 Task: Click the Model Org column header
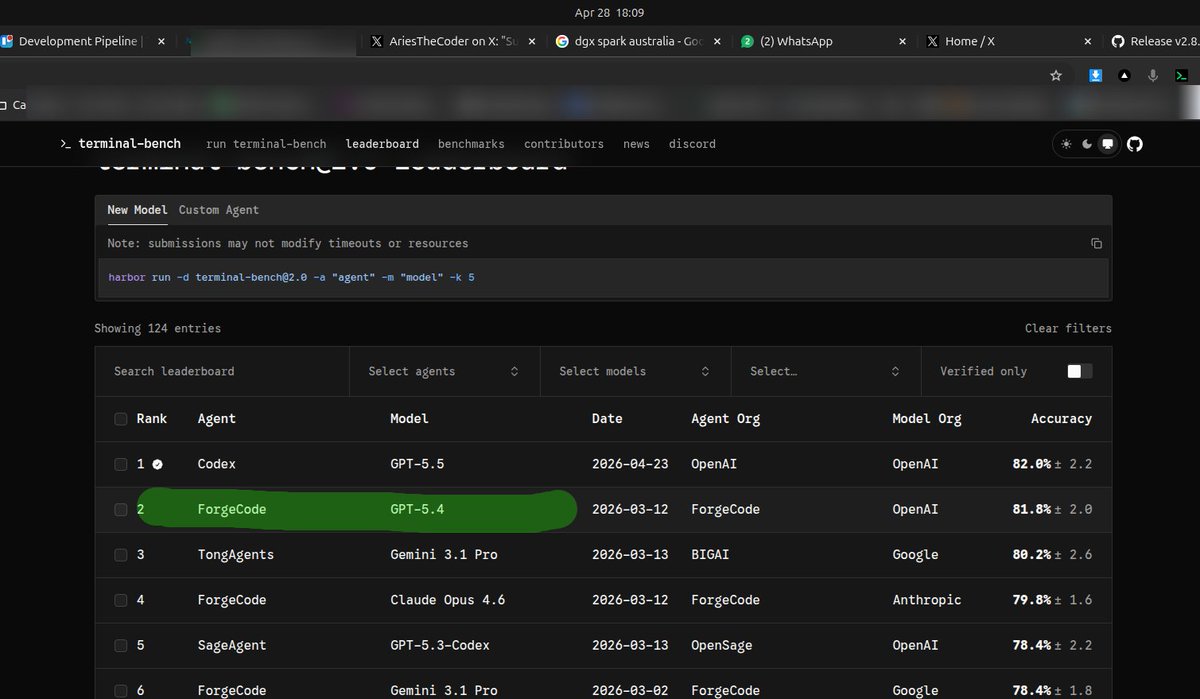[x=927, y=419]
